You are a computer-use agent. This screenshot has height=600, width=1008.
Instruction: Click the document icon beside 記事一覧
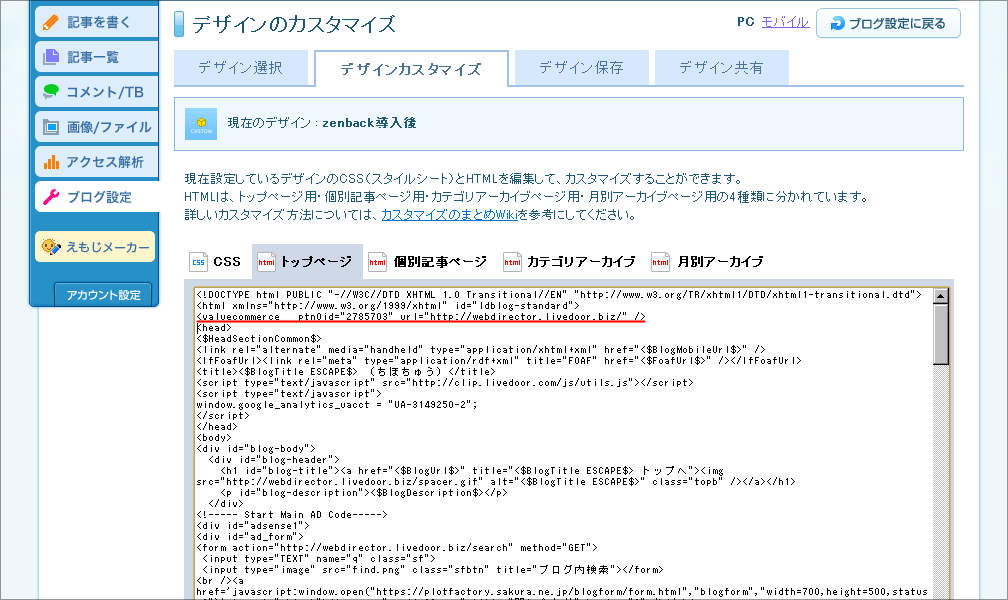tap(51, 57)
